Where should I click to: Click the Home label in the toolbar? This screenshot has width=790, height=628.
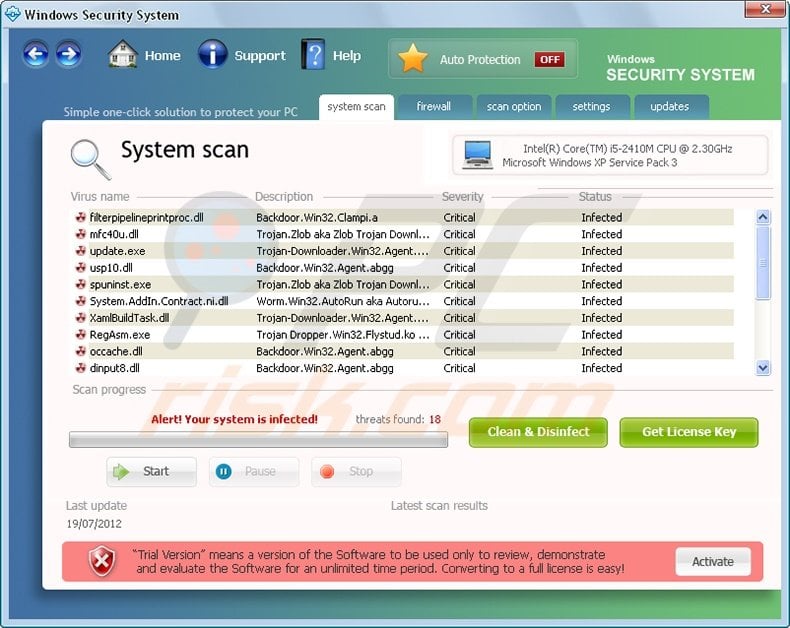click(x=162, y=55)
